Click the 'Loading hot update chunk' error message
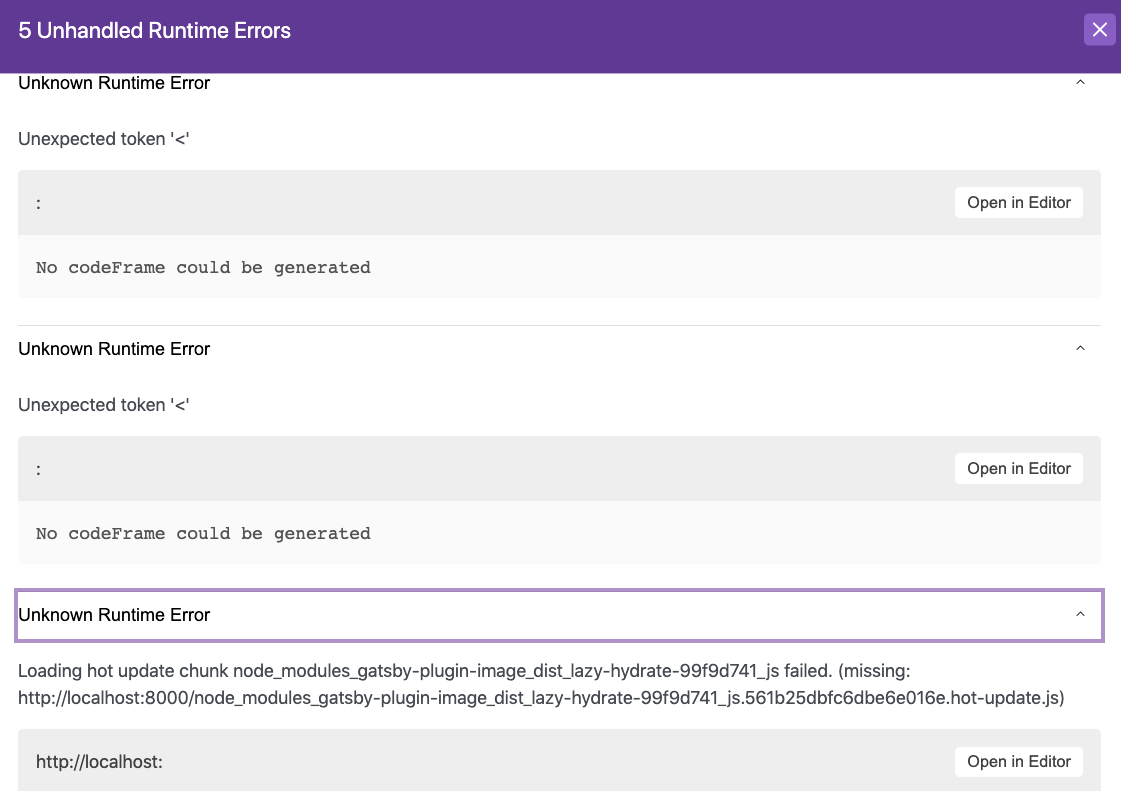Viewport: 1121px width, 791px height. (x=541, y=684)
